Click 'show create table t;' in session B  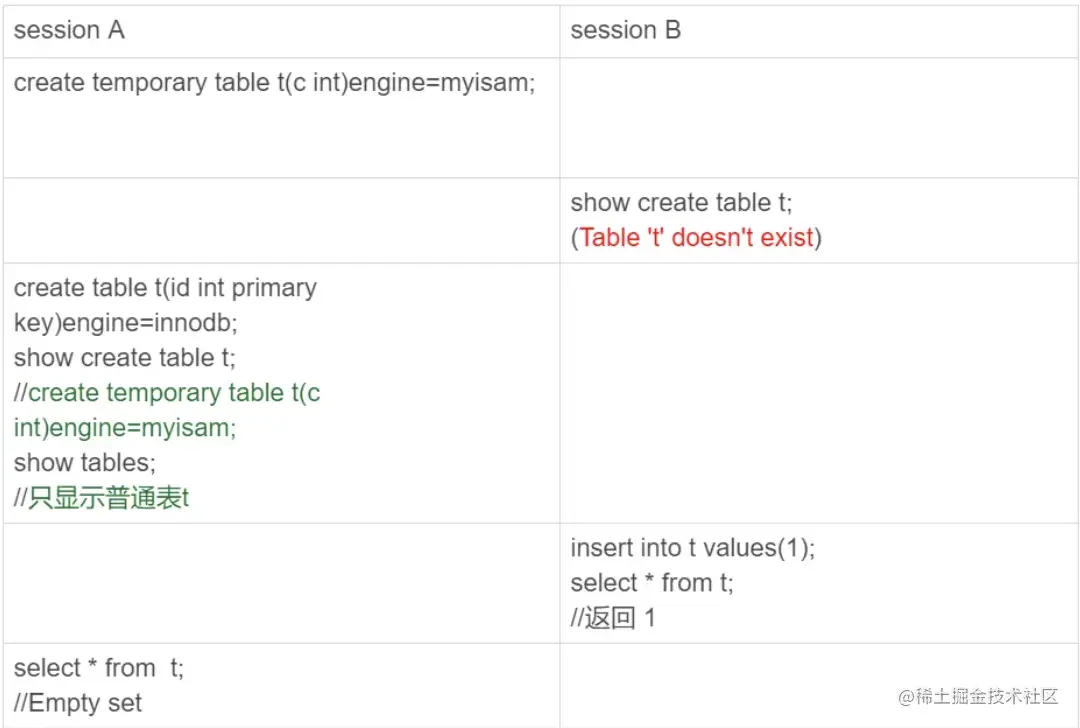681,203
